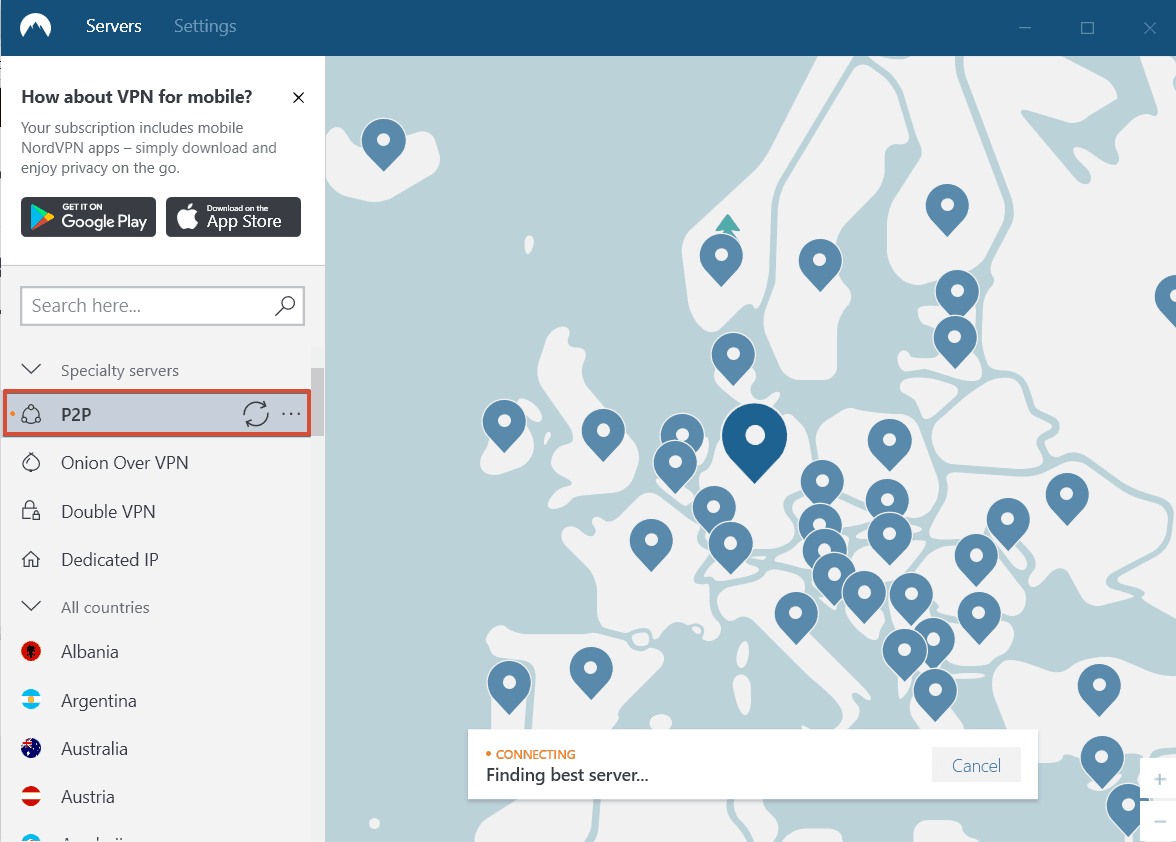The image size is (1176, 842).
Task: Click the Albania flag icon
Action: pos(31,652)
